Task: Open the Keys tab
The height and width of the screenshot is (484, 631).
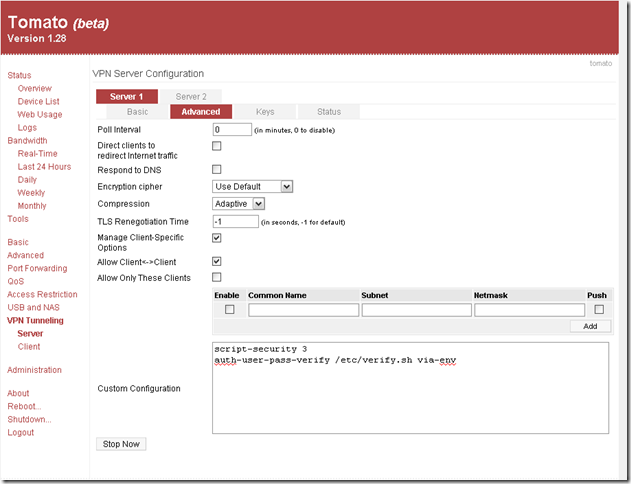Action: [x=265, y=112]
